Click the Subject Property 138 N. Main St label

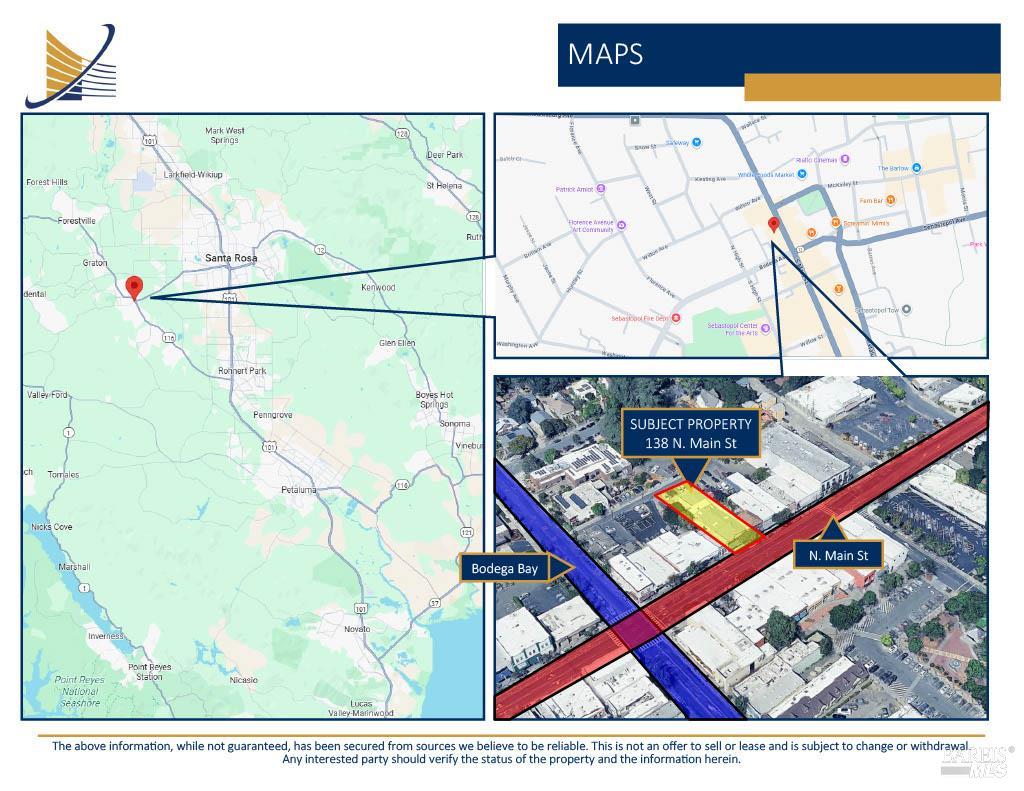coord(691,433)
